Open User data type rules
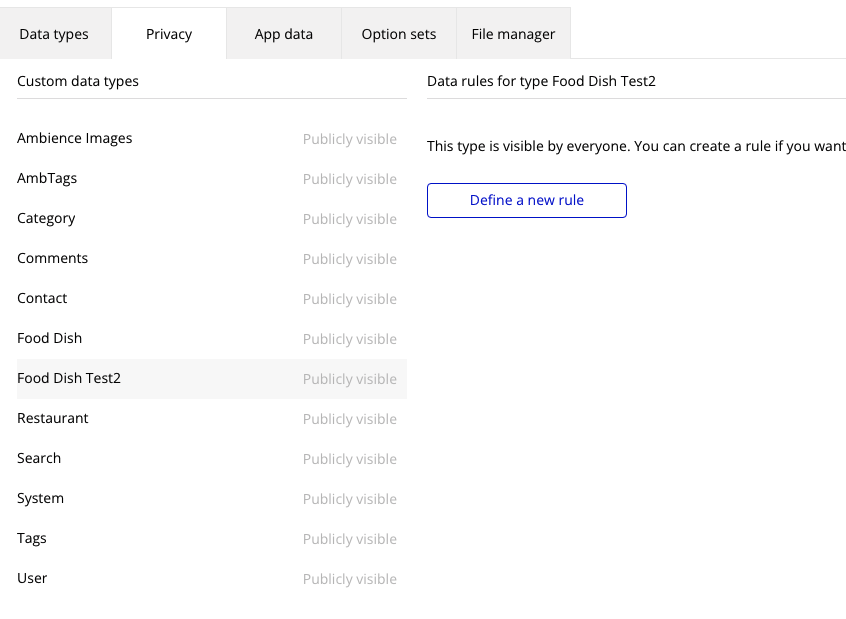 pos(212,578)
